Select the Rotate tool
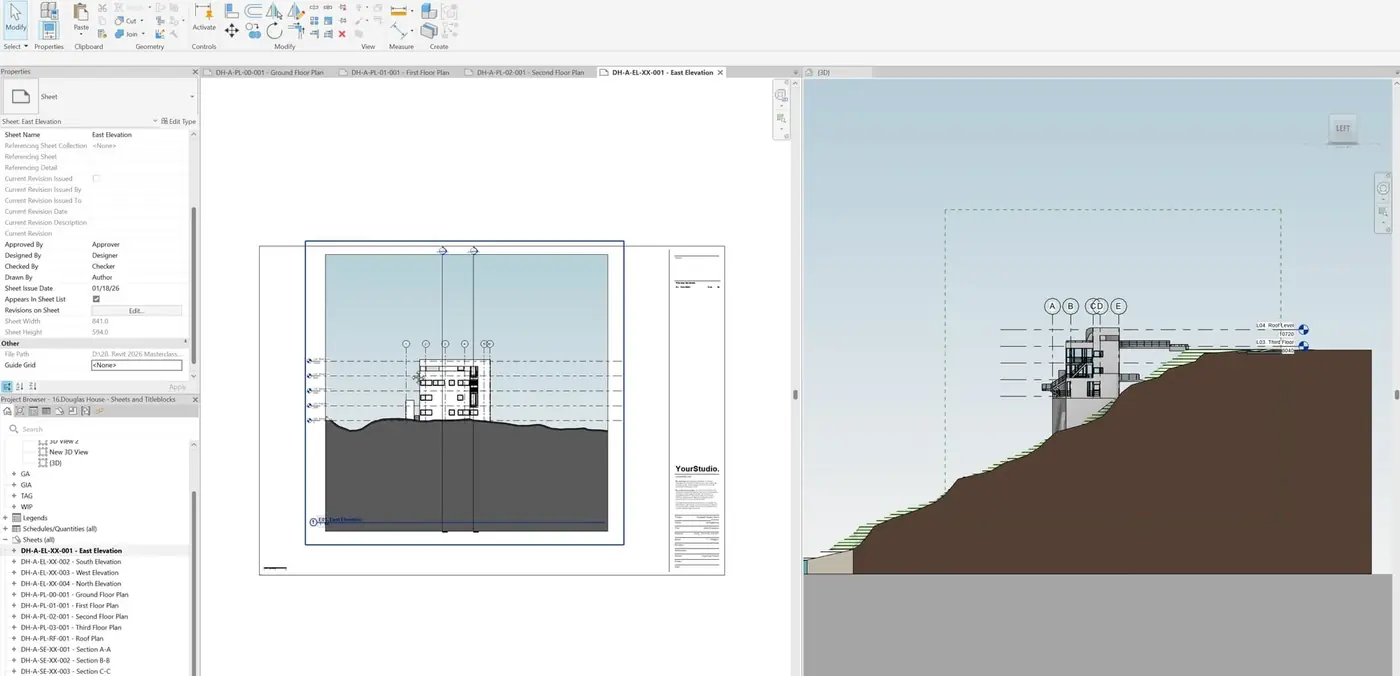1400x676 pixels. (x=274, y=31)
